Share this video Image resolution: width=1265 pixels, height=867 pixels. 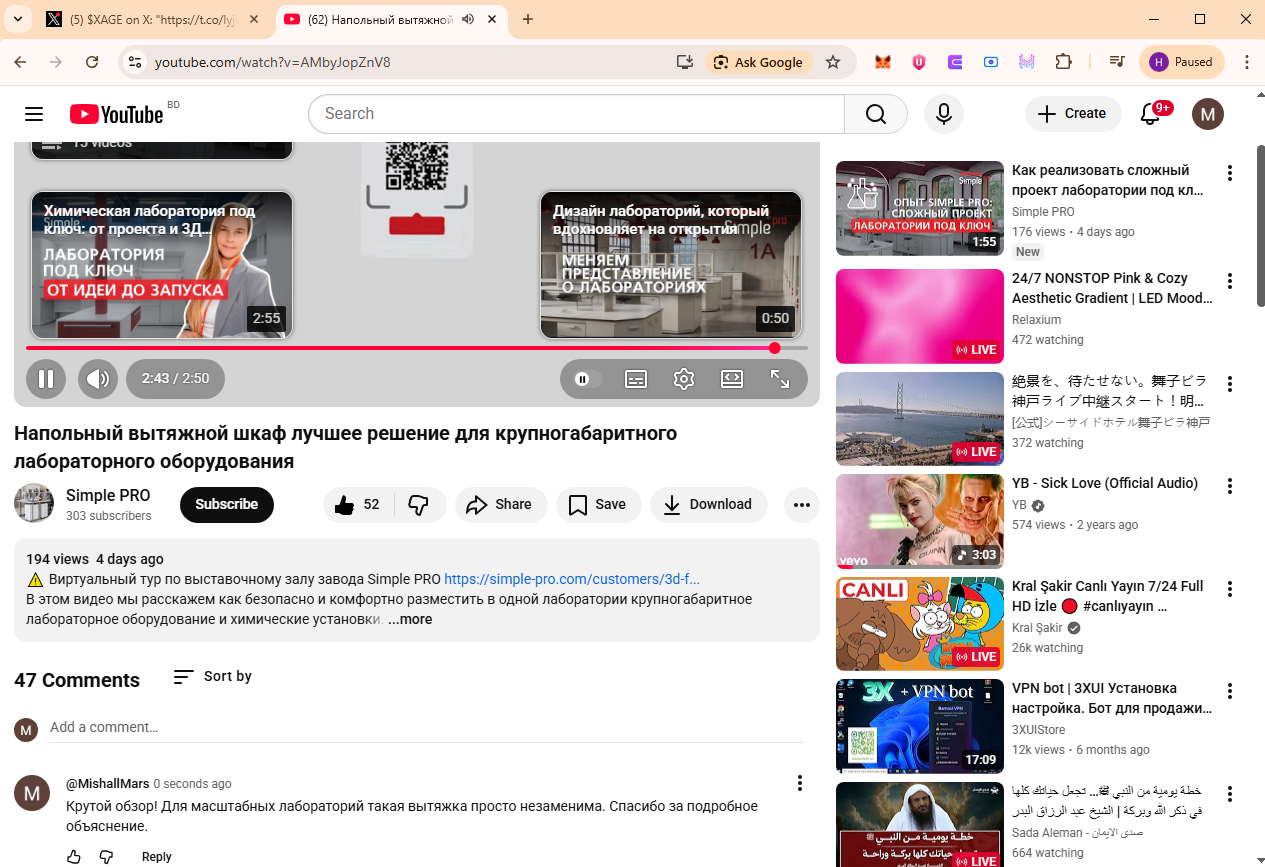(501, 505)
